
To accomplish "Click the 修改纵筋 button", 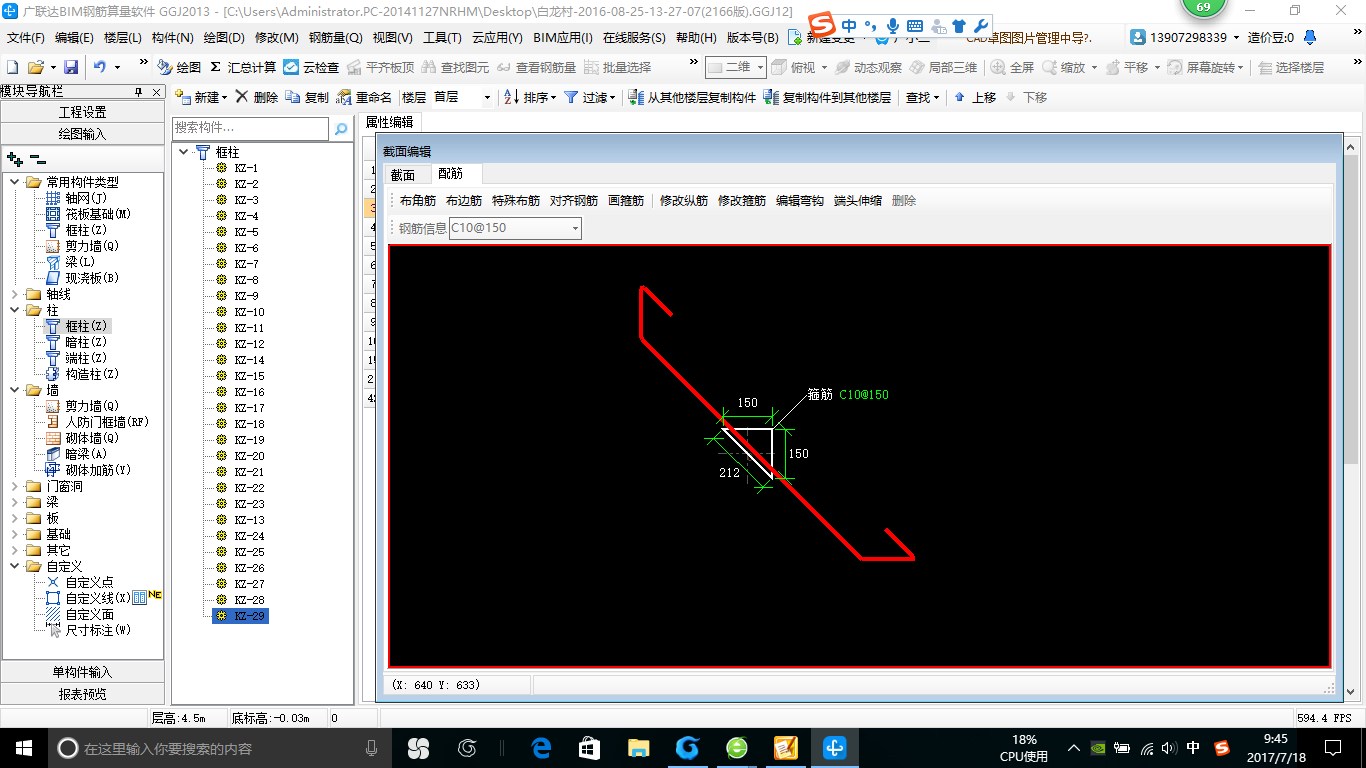I will [x=684, y=201].
